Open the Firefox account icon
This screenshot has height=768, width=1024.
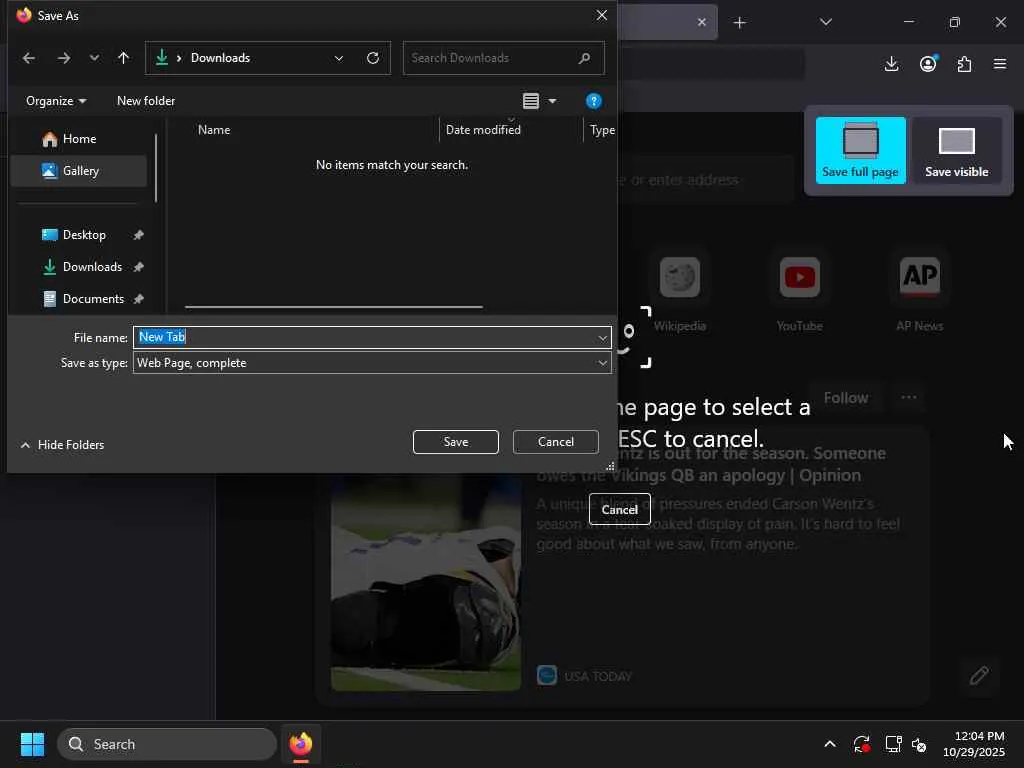(x=928, y=64)
